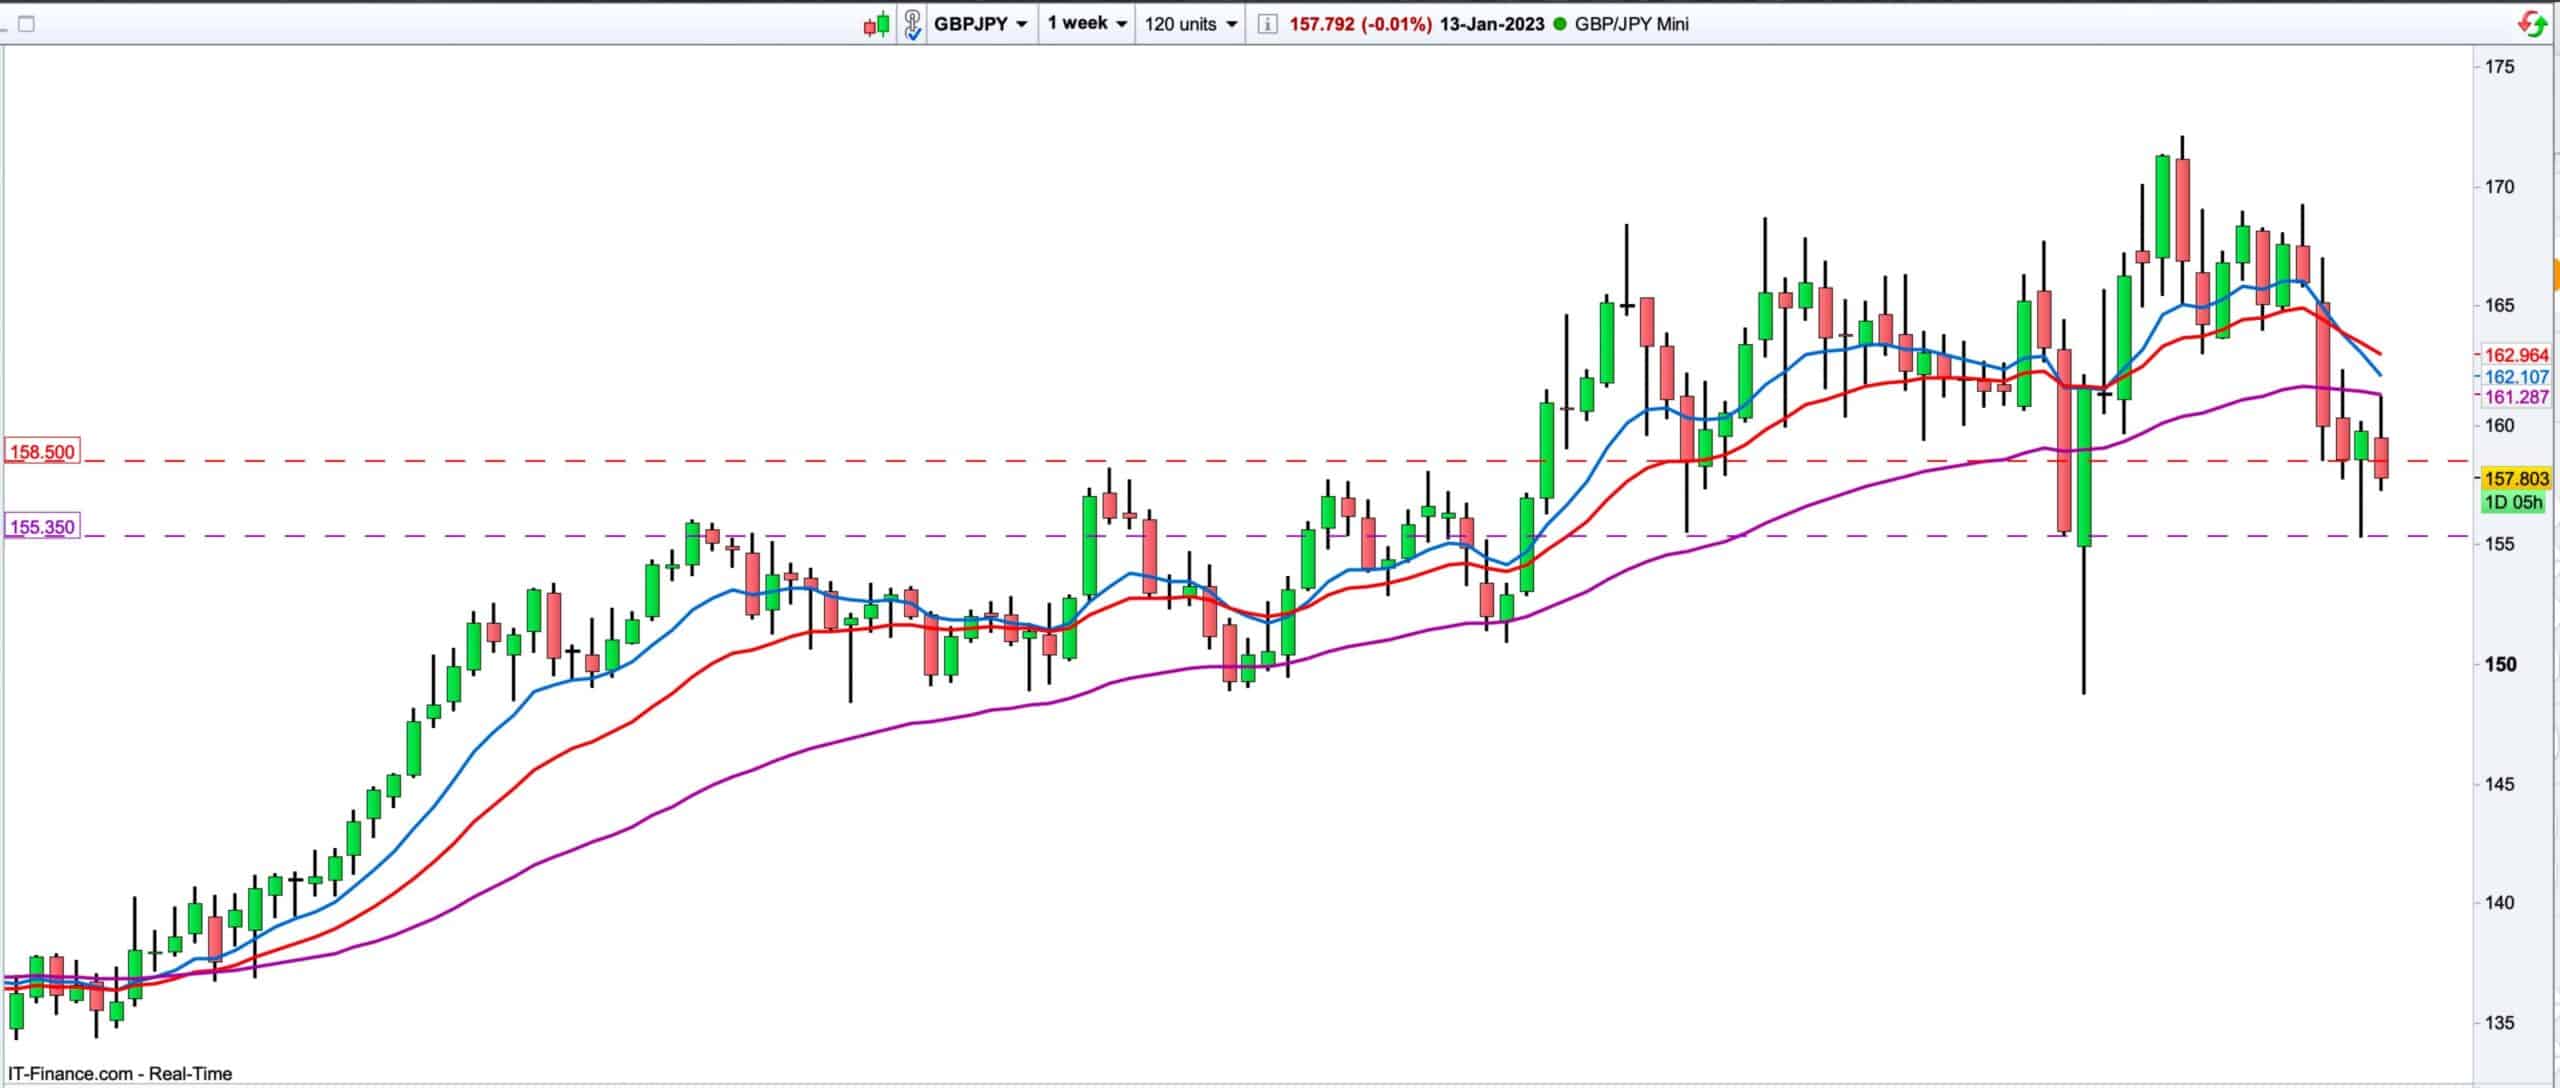Click the GBP/JPY Mini instrument label
The image size is (2560, 1088).
(x=1631, y=24)
